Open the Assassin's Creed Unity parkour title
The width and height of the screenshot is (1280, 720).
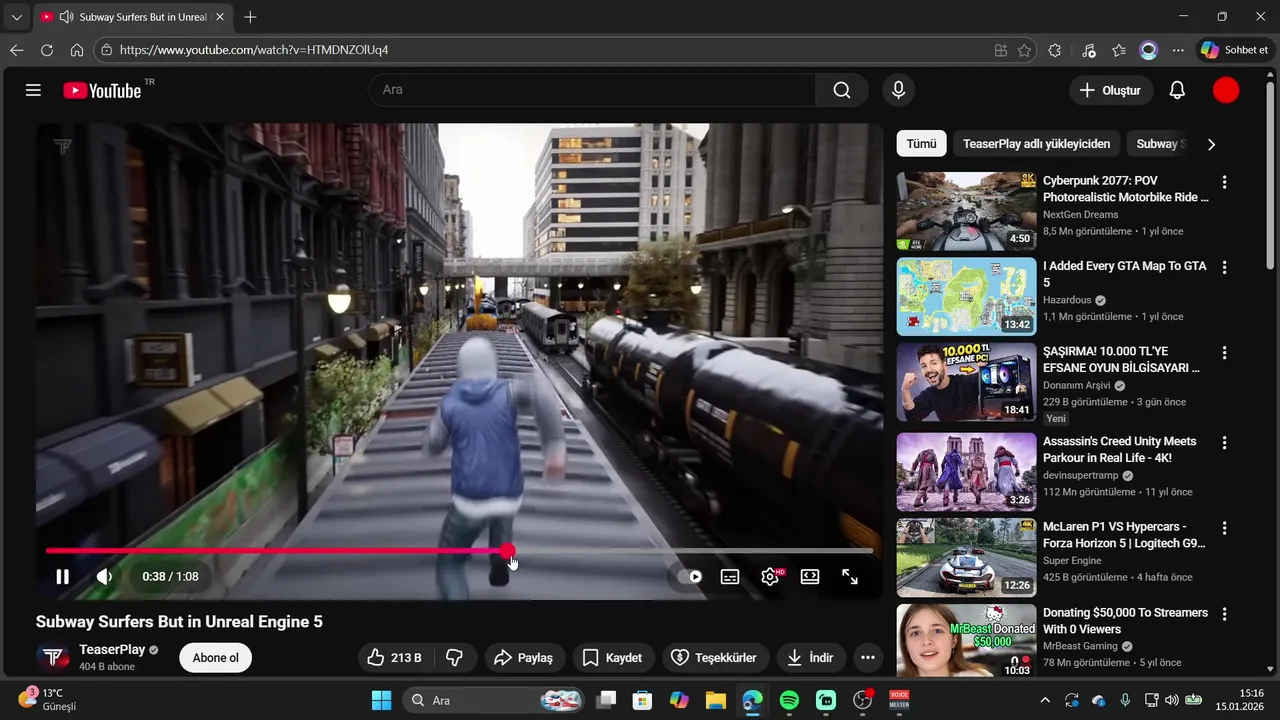pos(1120,450)
